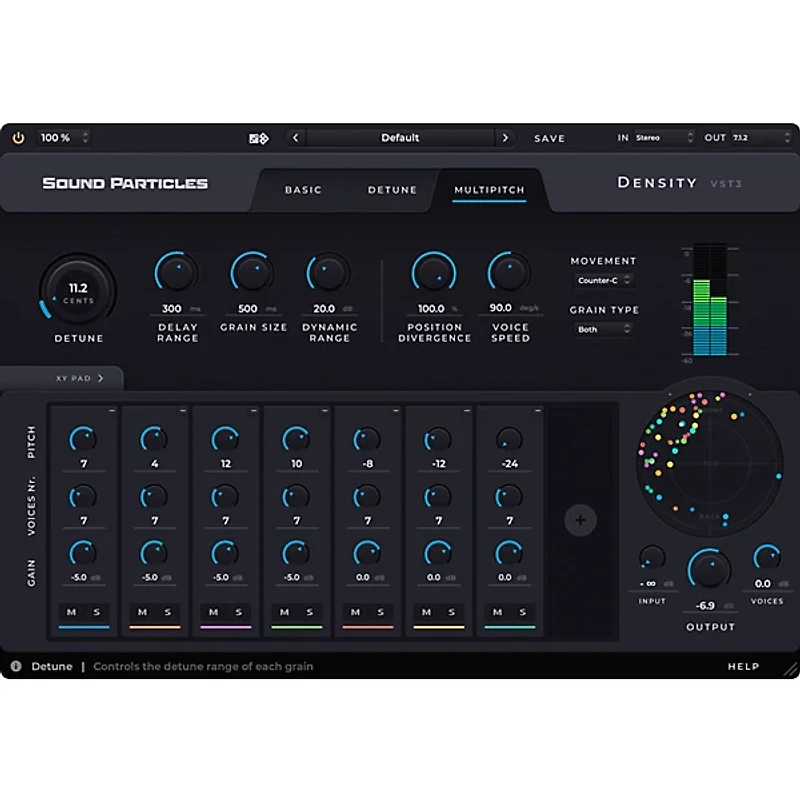The width and height of the screenshot is (800, 801).
Task: Click the SAVE button
Action: (x=549, y=138)
